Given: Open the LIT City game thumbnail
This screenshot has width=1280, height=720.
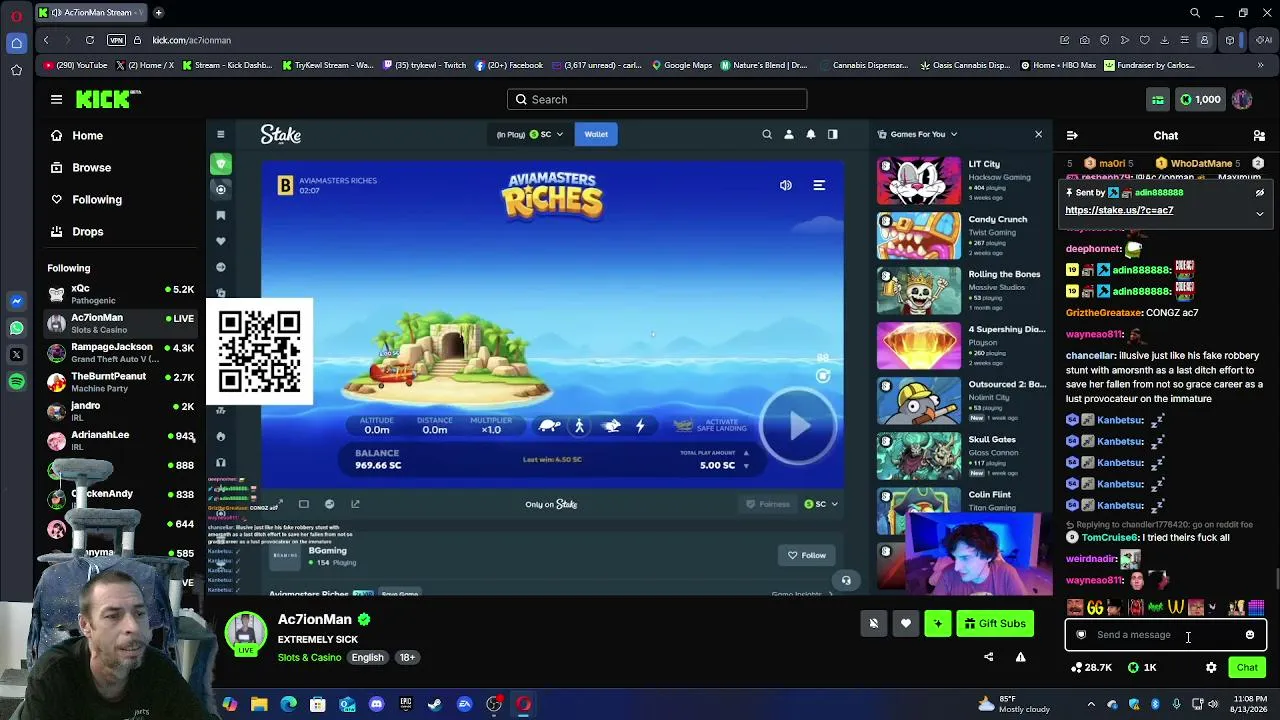Looking at the screenshot, I should pos(919,180).
